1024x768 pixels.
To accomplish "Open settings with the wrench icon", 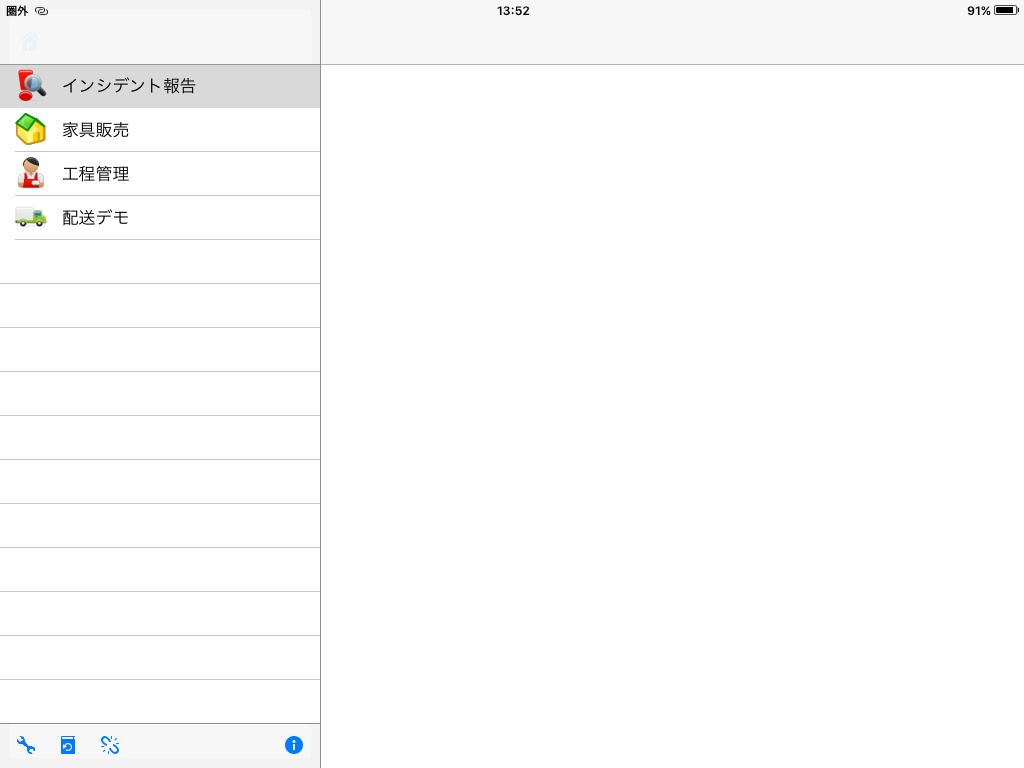I will (x=26, y=745).
